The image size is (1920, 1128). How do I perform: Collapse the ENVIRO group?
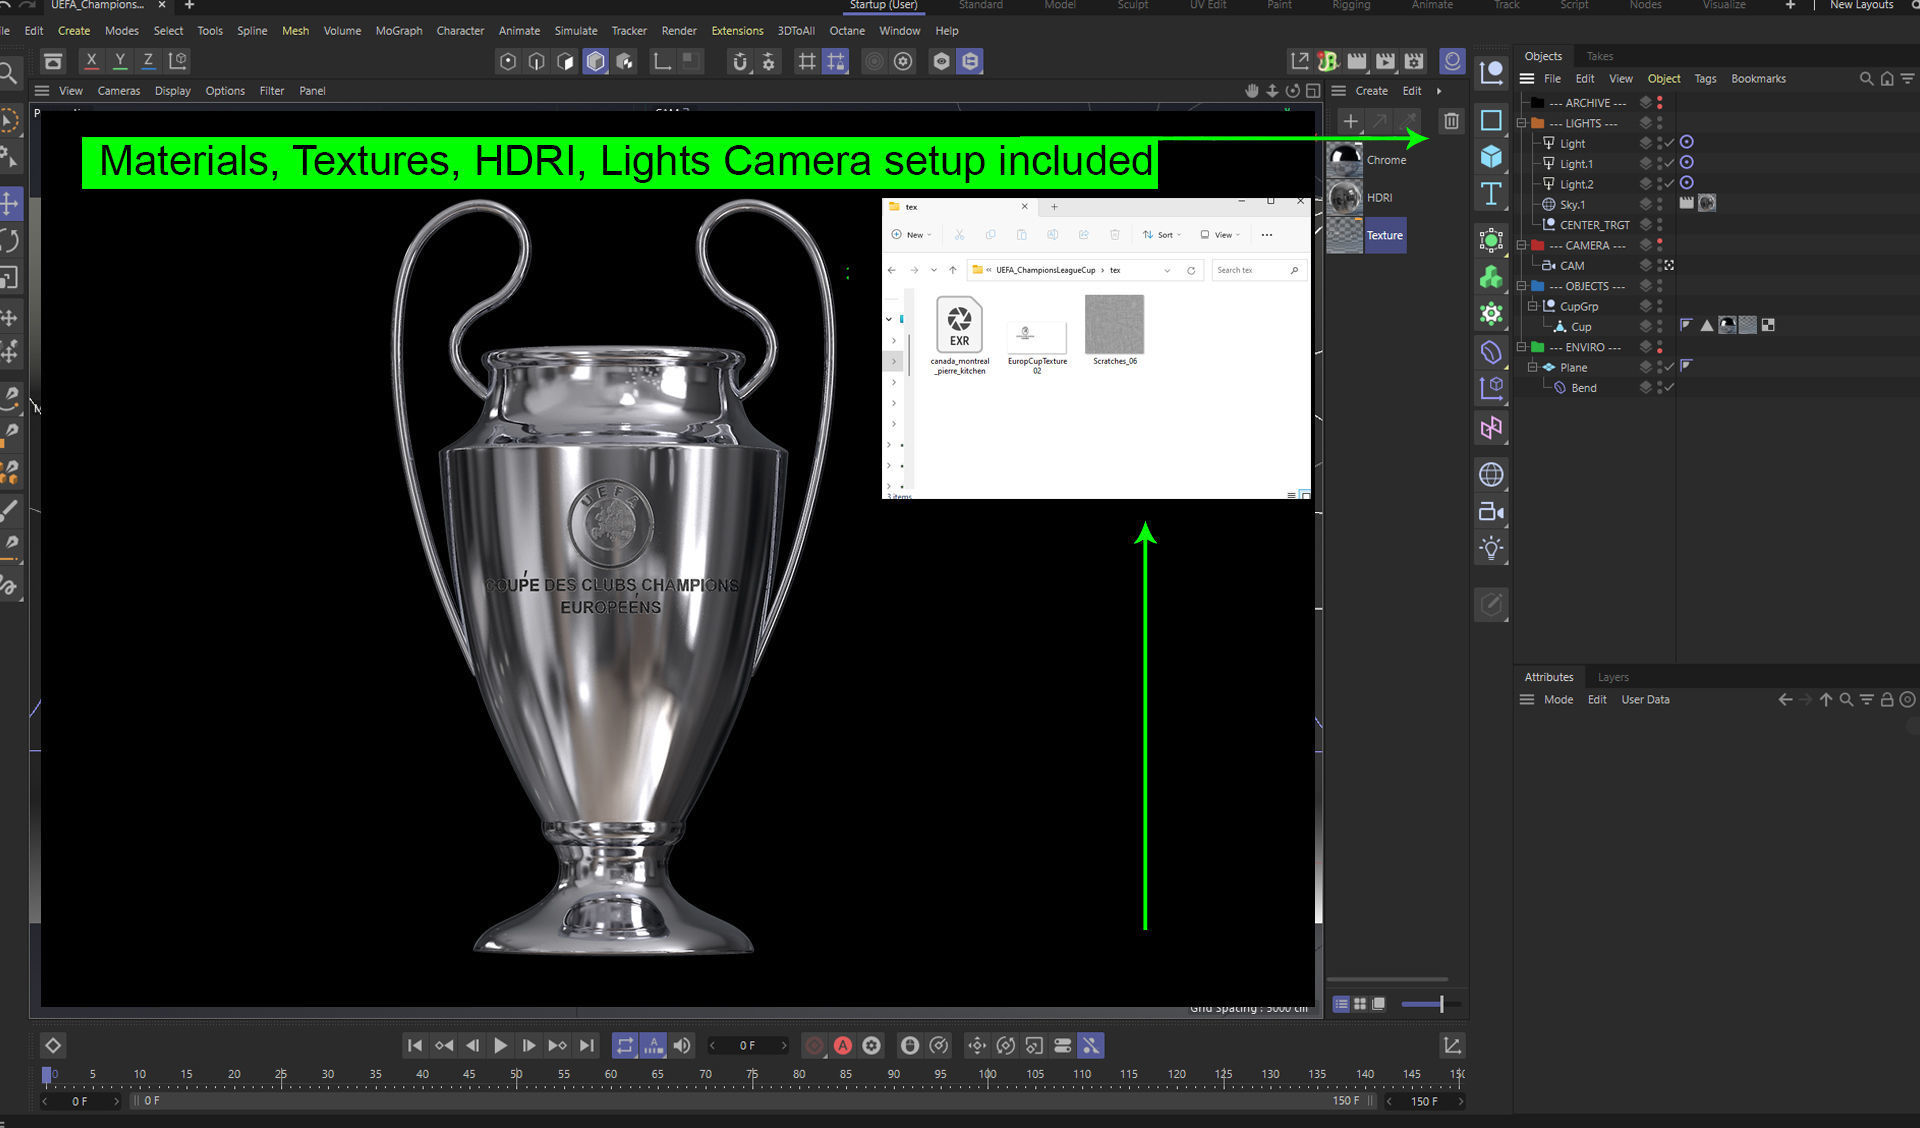1522,347
